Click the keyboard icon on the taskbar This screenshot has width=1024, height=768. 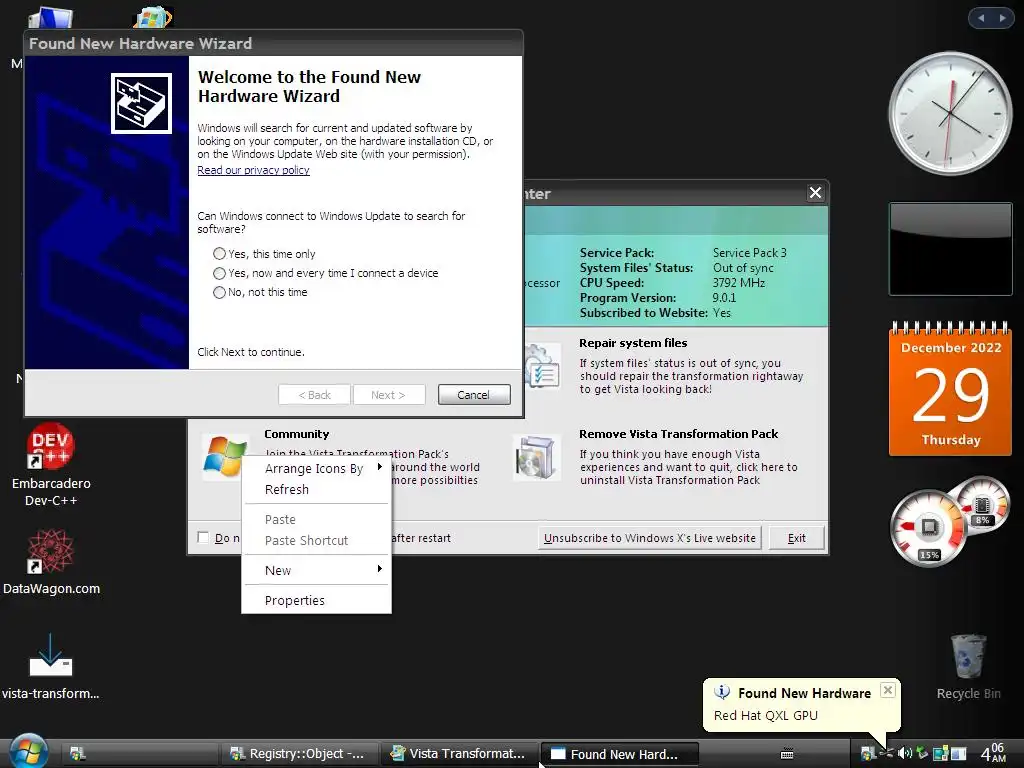[787, 754]
